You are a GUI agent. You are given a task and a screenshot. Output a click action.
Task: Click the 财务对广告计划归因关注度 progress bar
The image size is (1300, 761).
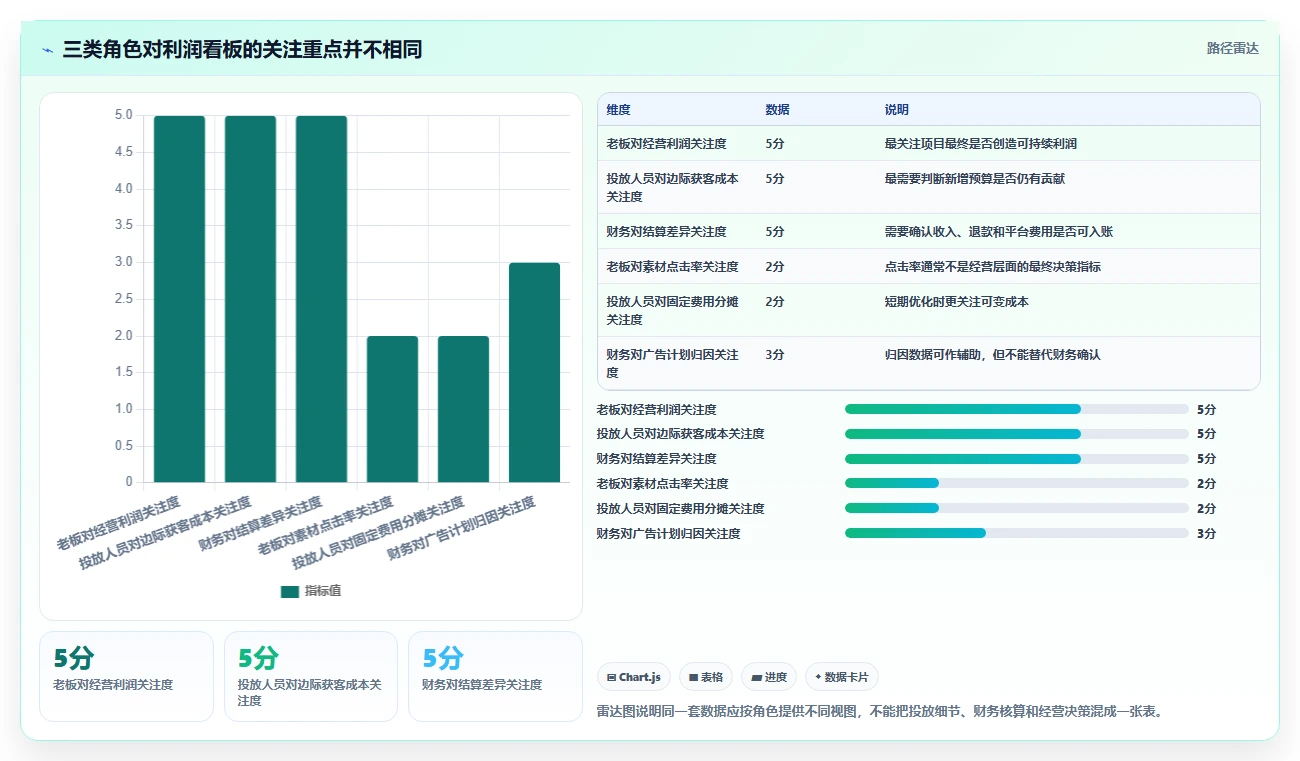point(1017,533)
